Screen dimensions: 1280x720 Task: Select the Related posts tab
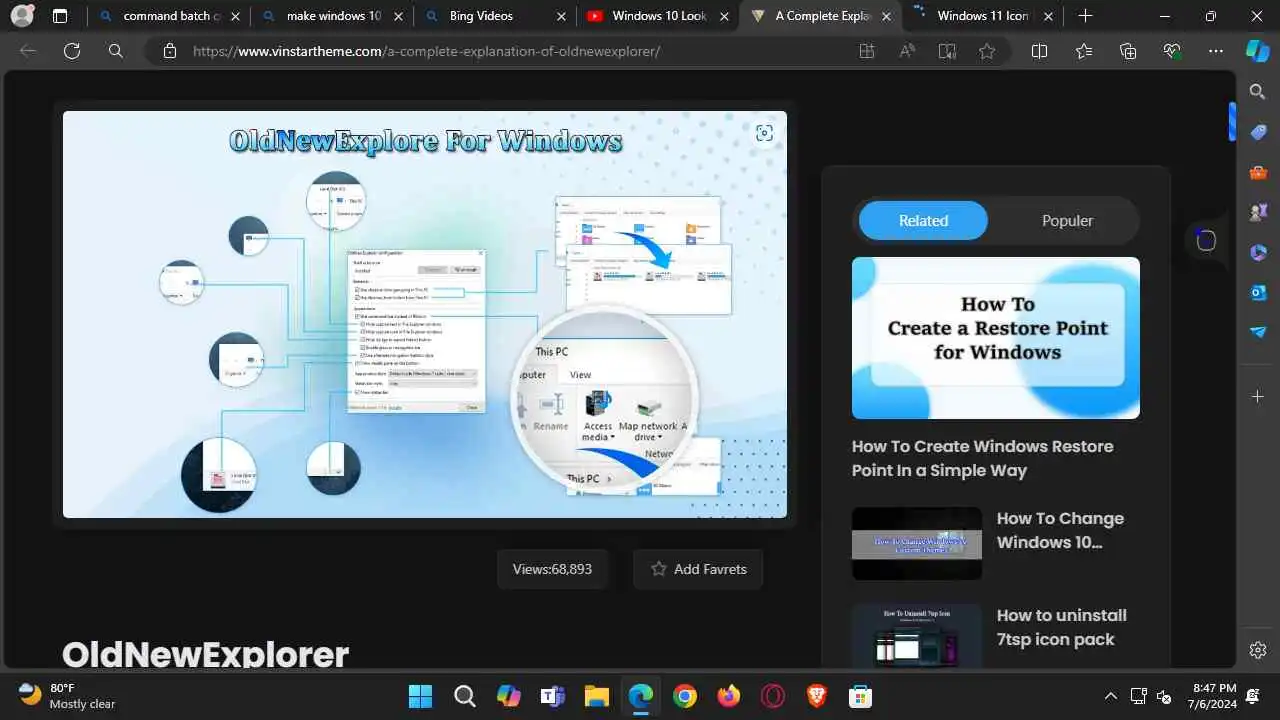(923, 220)
